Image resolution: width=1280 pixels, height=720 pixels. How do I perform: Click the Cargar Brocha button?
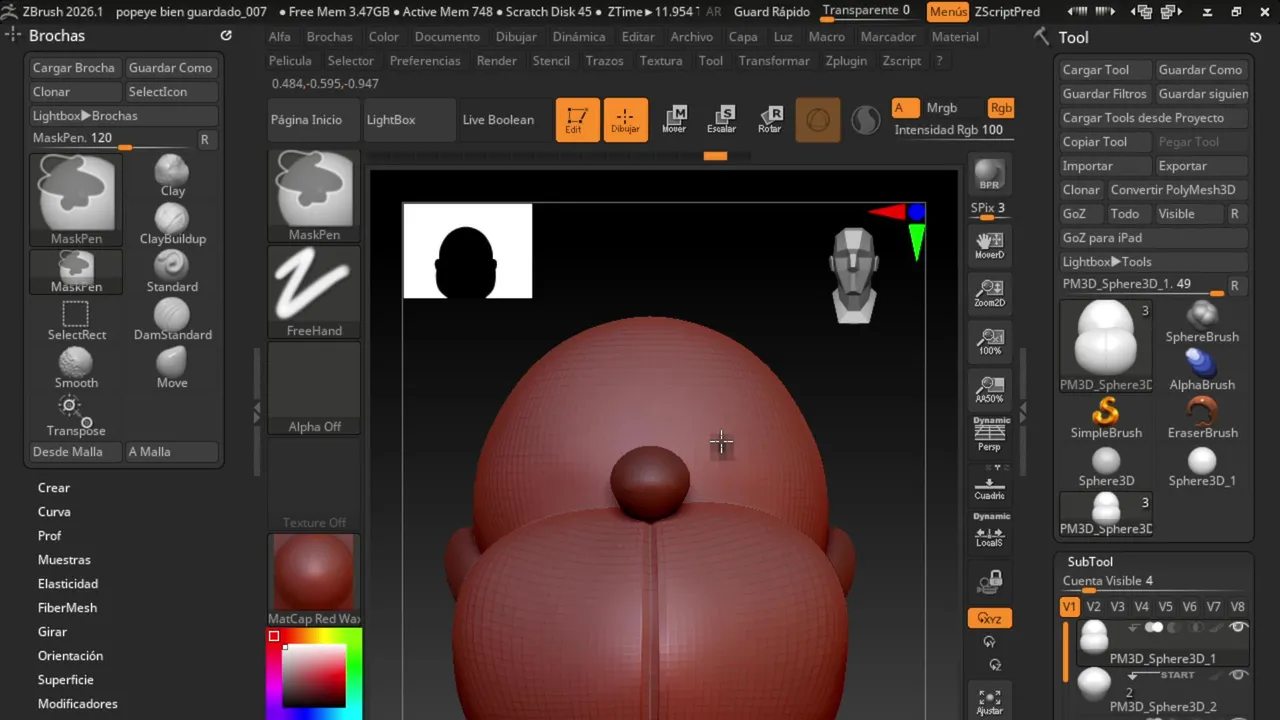coord(74,68)
